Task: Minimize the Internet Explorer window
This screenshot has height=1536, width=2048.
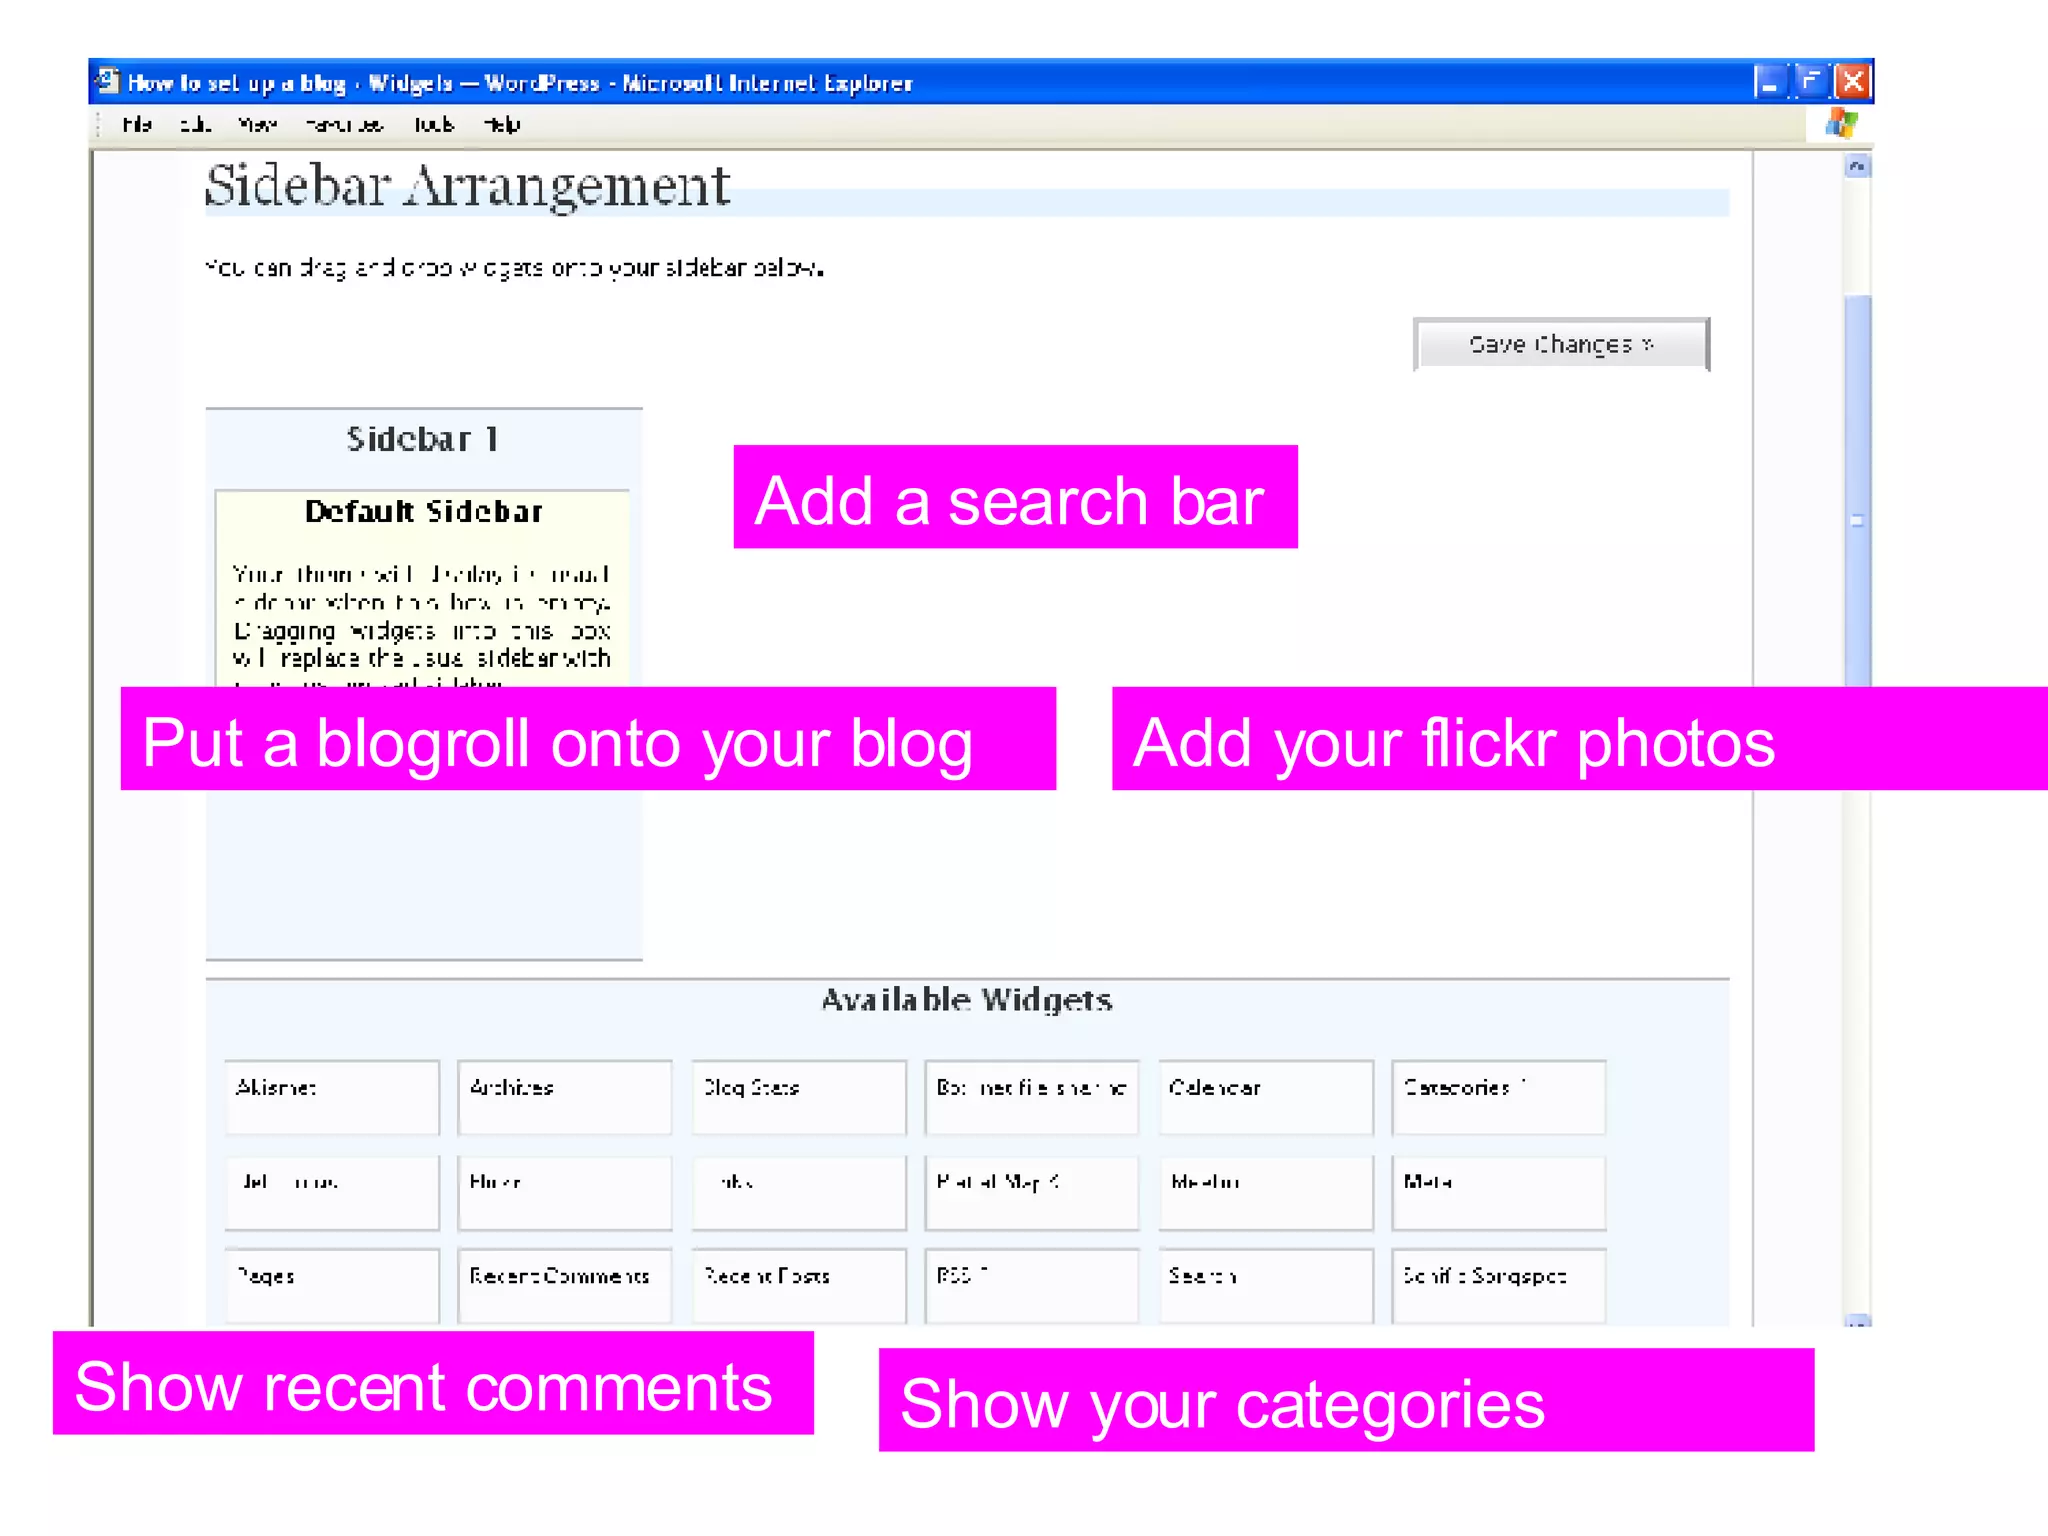Action: tap(1769, 82)
